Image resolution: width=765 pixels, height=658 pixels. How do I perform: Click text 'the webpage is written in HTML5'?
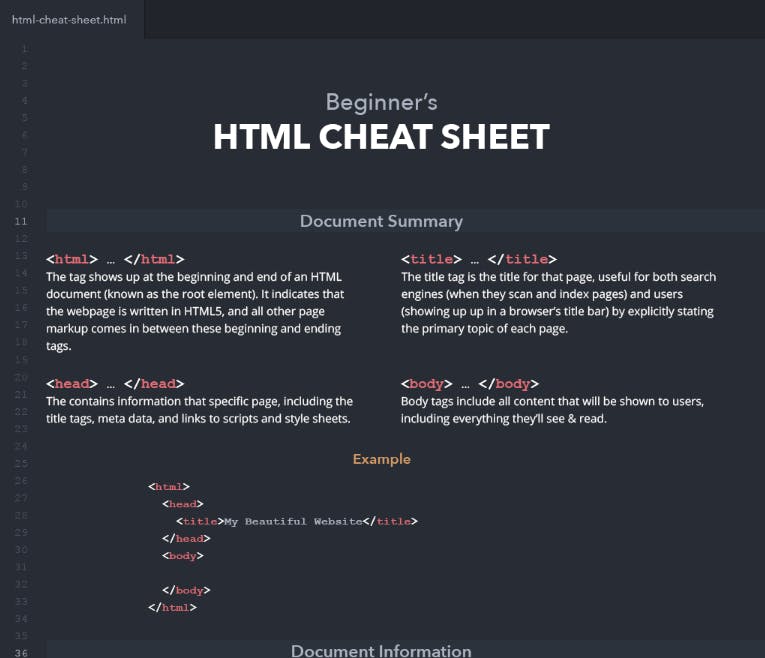(135, 311)
